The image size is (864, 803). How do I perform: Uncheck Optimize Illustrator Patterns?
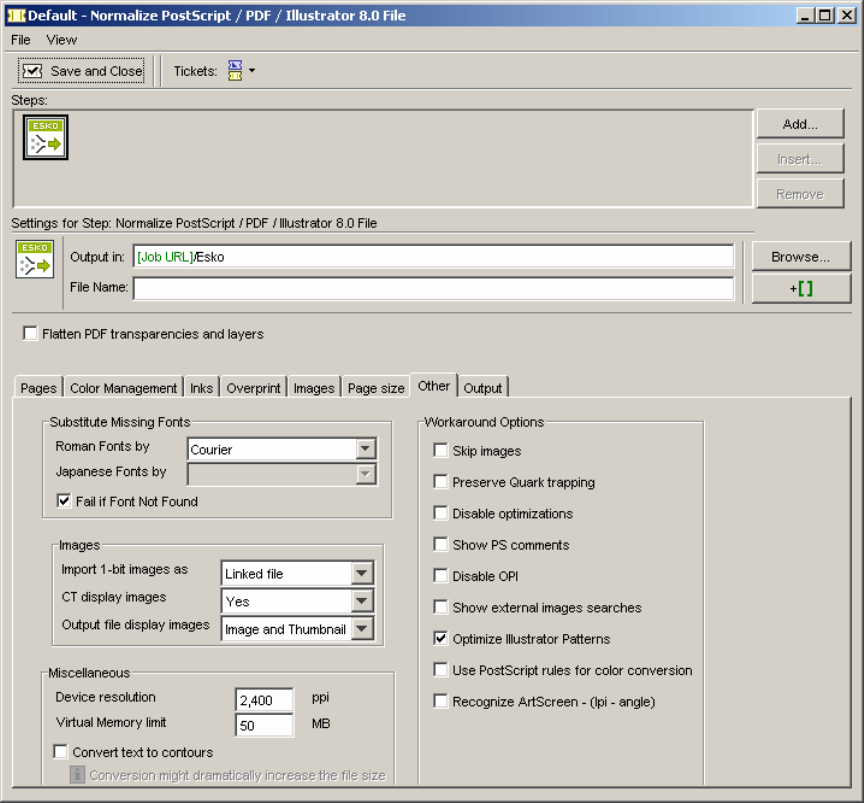tap(440, 638)
